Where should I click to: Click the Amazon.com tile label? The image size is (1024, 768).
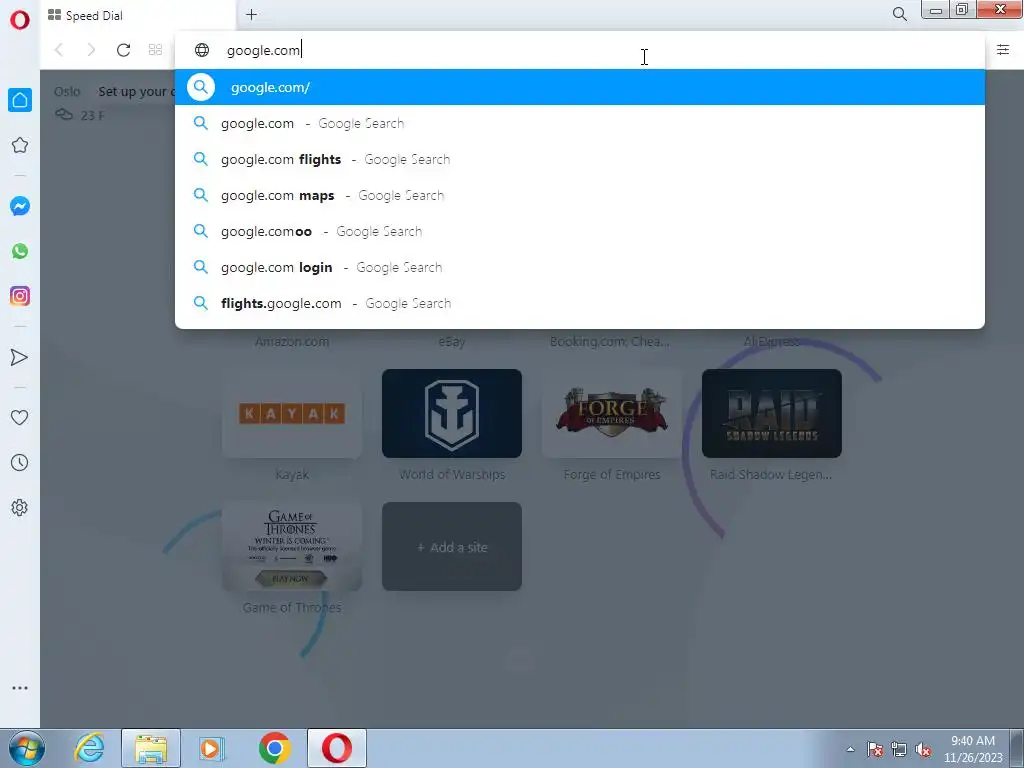(292, 341)
